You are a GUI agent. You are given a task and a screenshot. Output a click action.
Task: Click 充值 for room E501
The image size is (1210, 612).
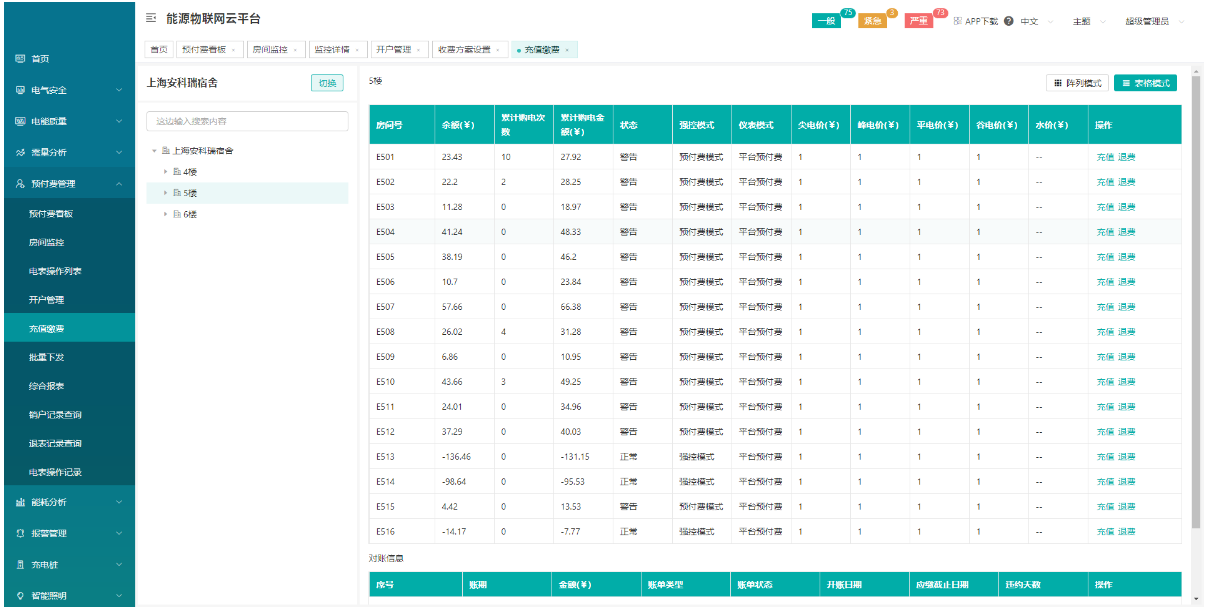coord(1104,157)
